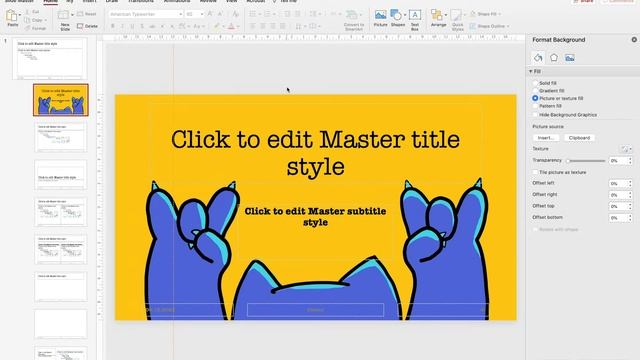This screenshot has width=640, height=360.
Task: Click the Master subtitle text placeholder
Action: click(315, 217)
